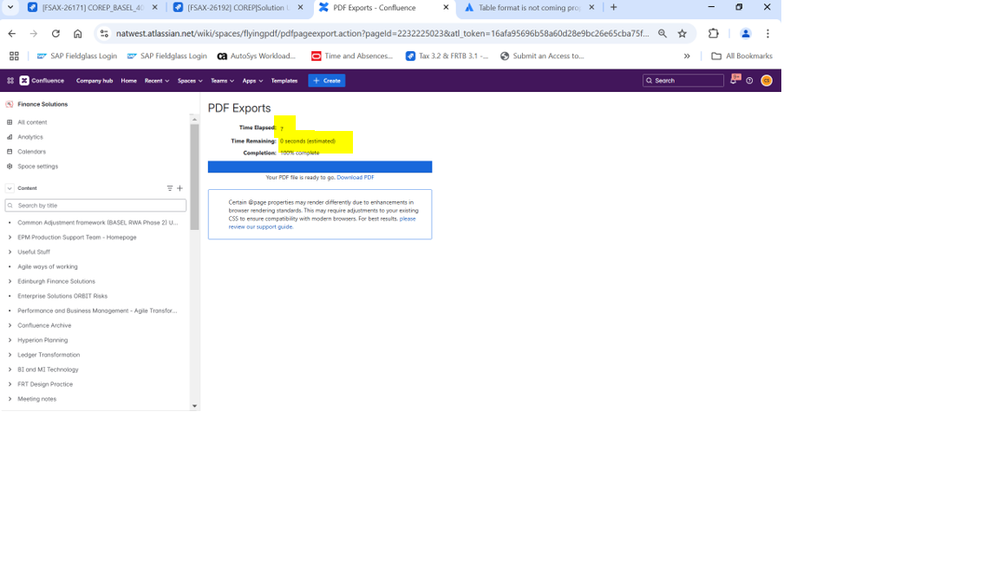Open Chrome three-dot menu
The image size is (999, 562).
[x=768, y=33]
